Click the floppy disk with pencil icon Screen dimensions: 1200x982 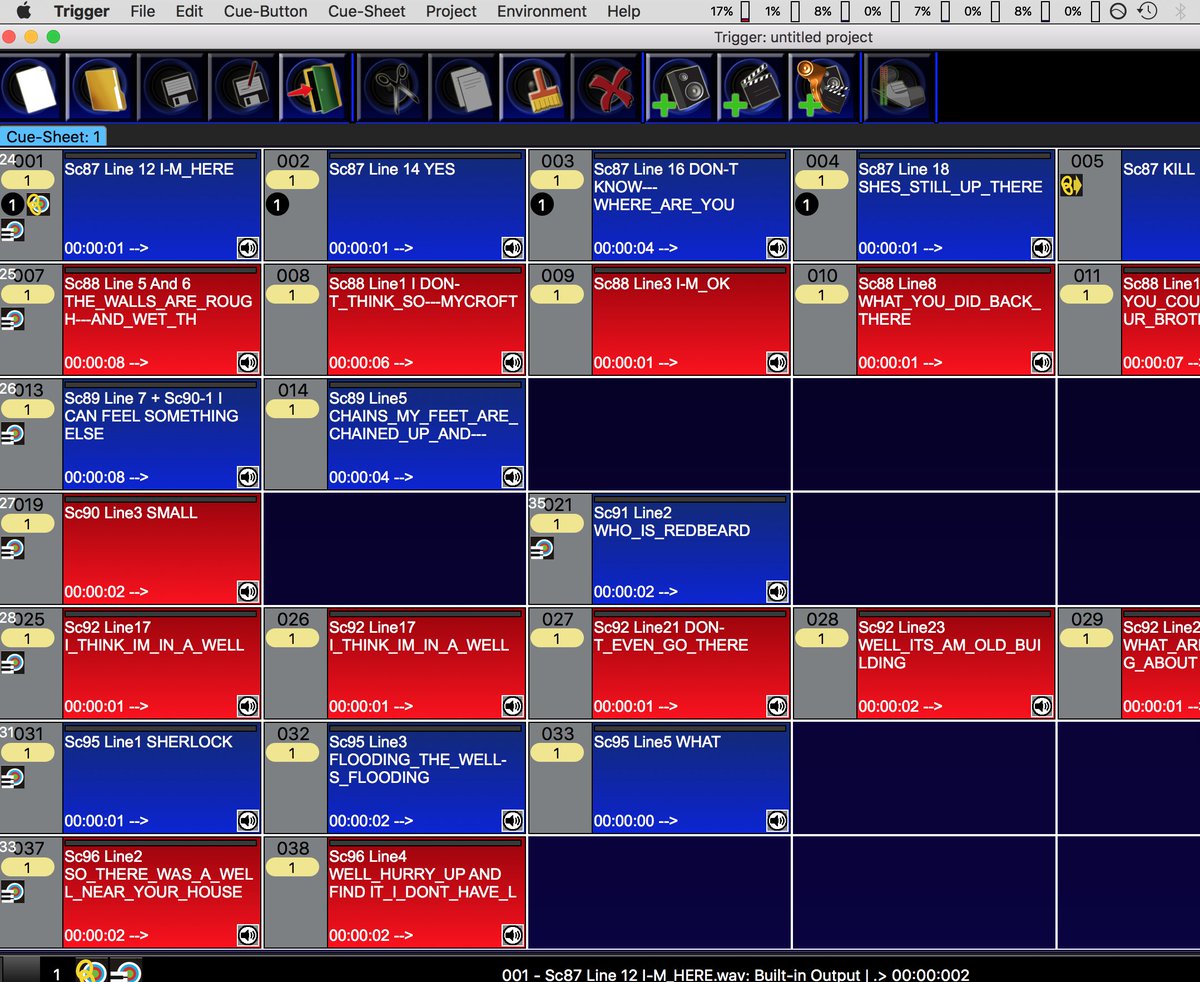[x=243, y=87]
